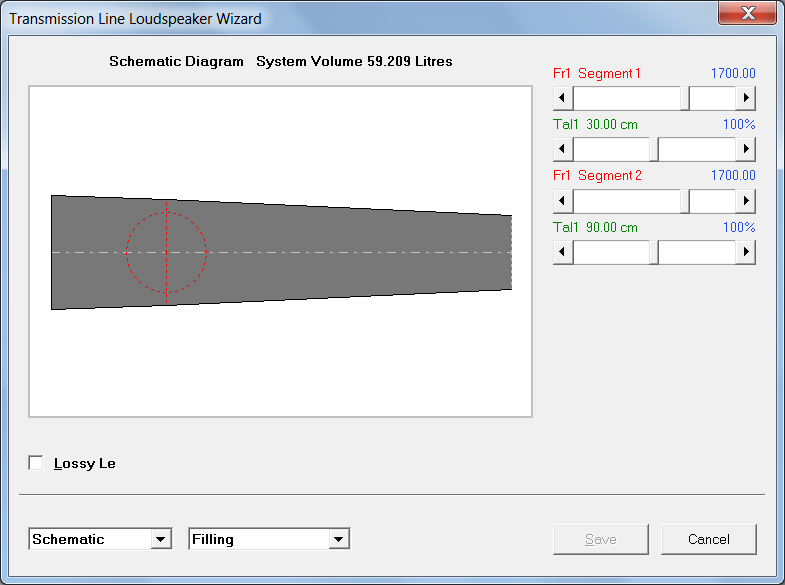
Task: Increase Fr1 Segment 1 with right arrow
Action: tap(745, 98)
